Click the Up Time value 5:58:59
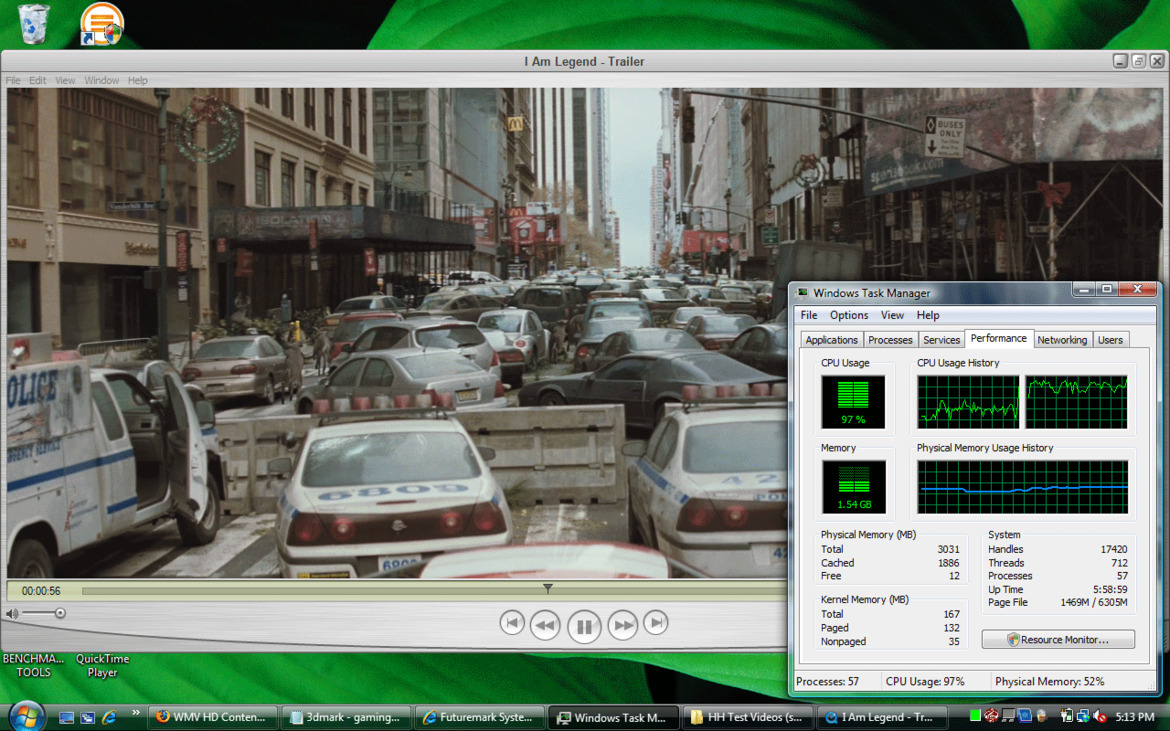The width and height of the screenshot is (1170, 731). tap(1110, 589)
